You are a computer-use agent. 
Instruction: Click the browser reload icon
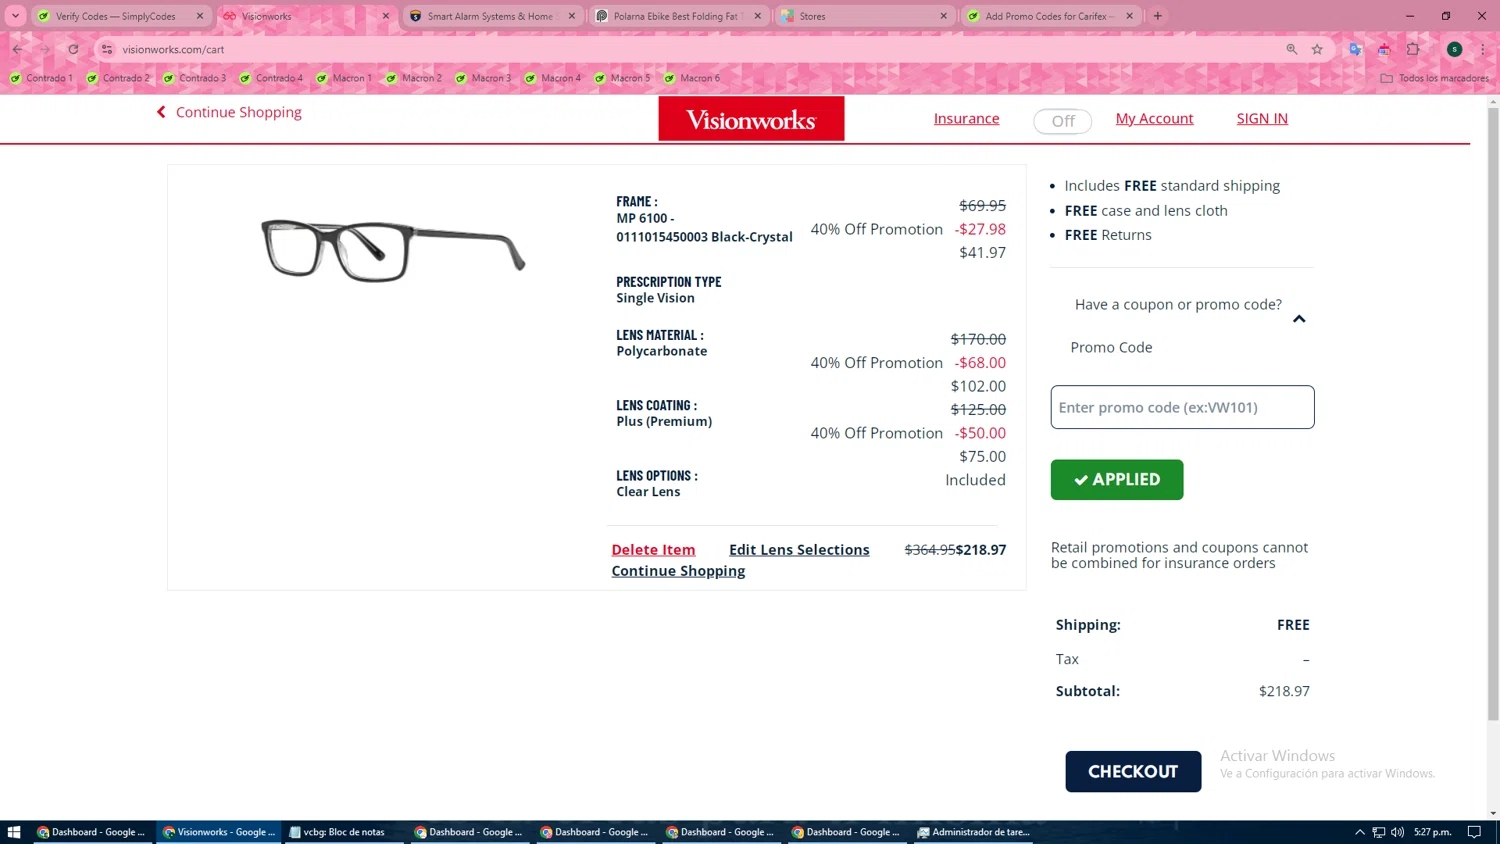pos(73,49)
